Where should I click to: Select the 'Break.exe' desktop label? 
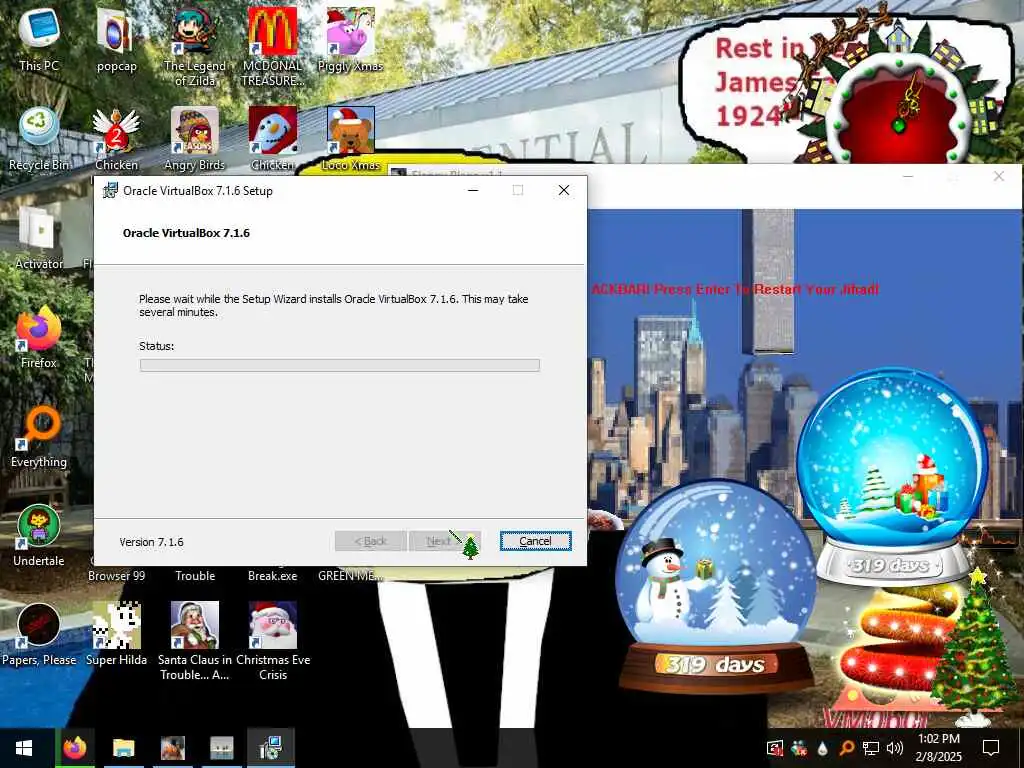pos(272,576)
